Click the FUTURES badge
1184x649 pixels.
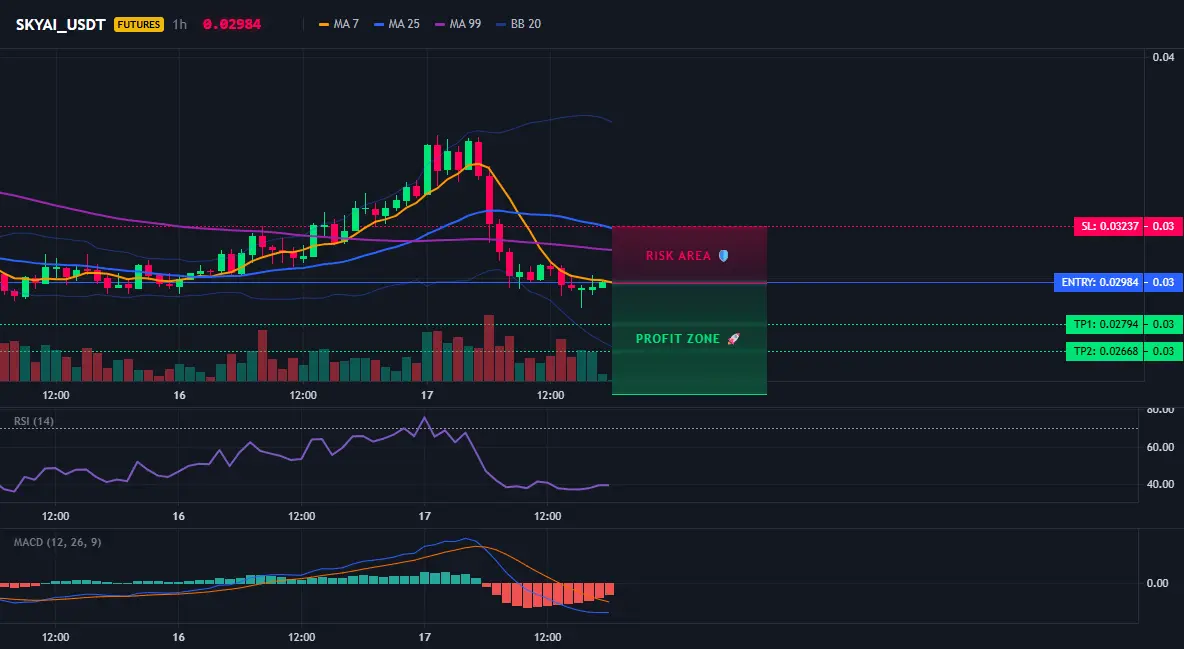tap(139, 24)
